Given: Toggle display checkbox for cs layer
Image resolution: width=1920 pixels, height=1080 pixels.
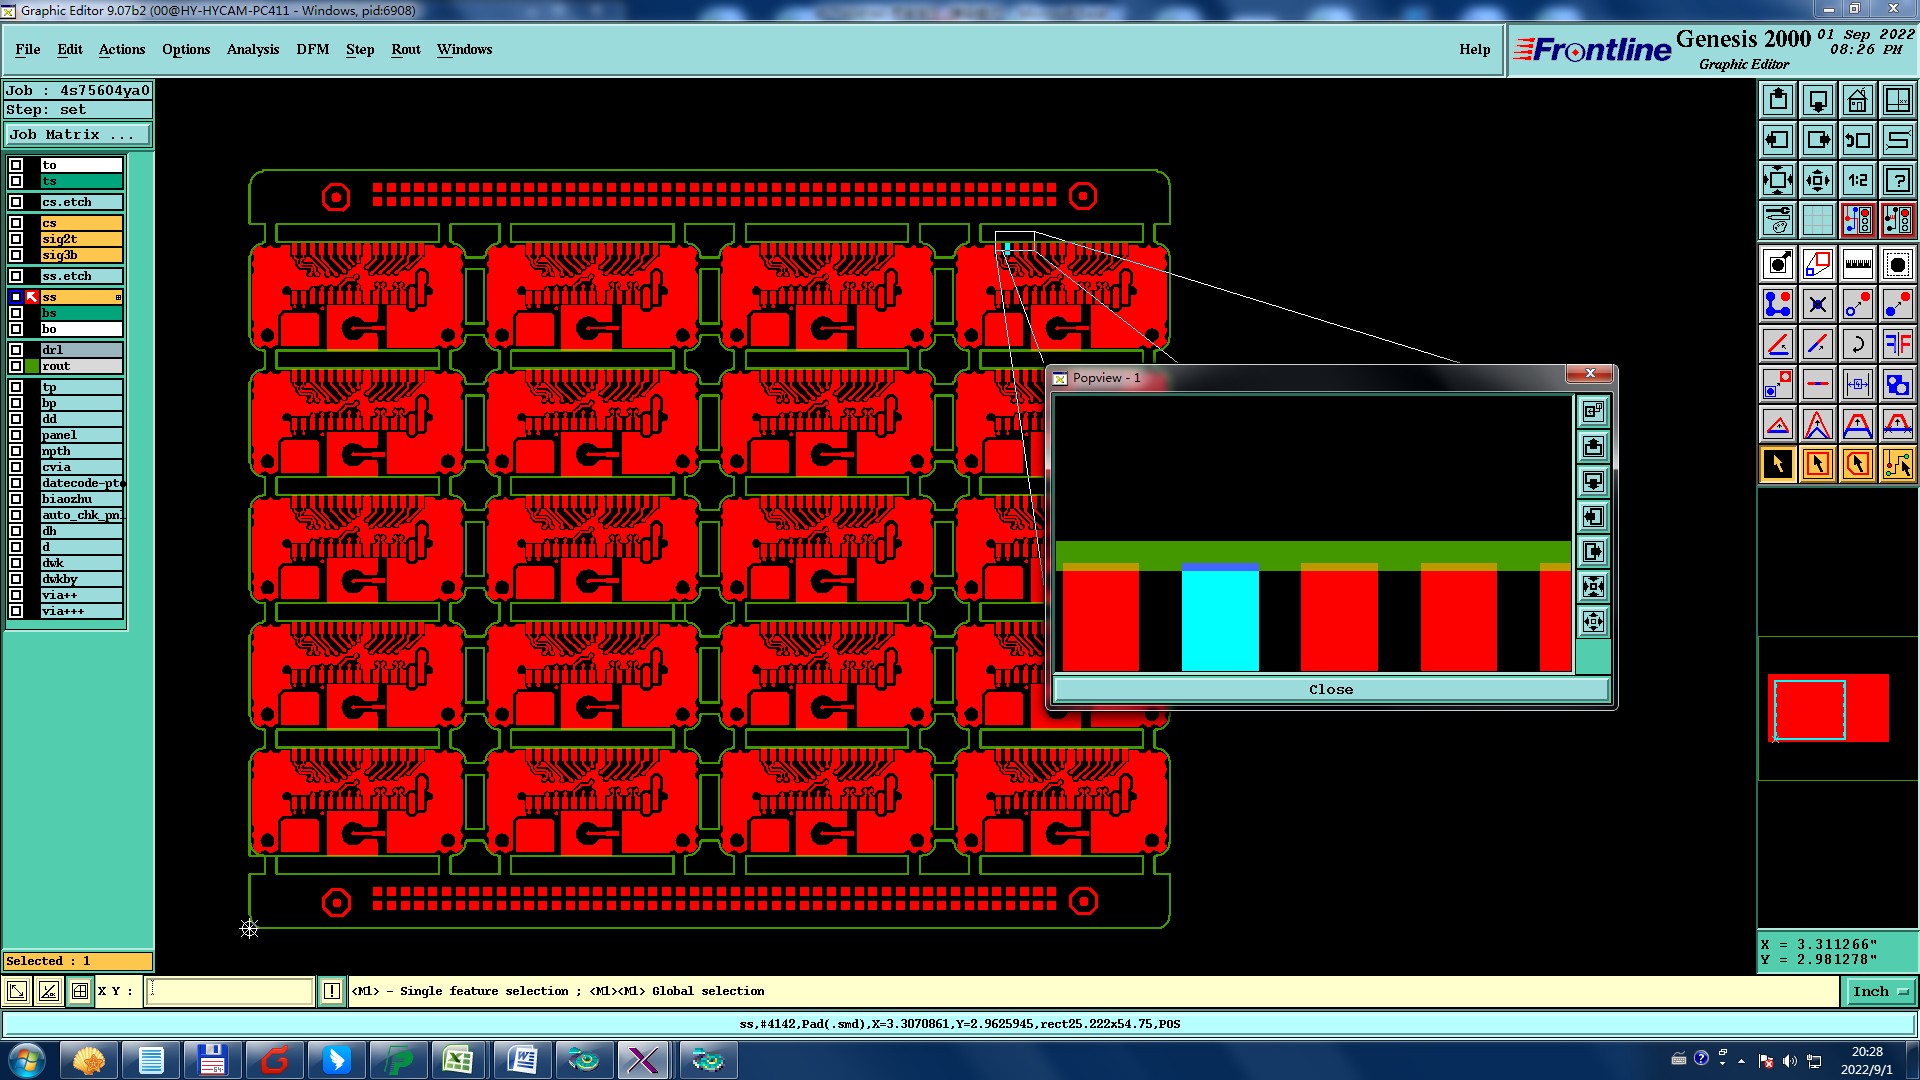Looking at the screenshot, I should click(x=16, y=223).
